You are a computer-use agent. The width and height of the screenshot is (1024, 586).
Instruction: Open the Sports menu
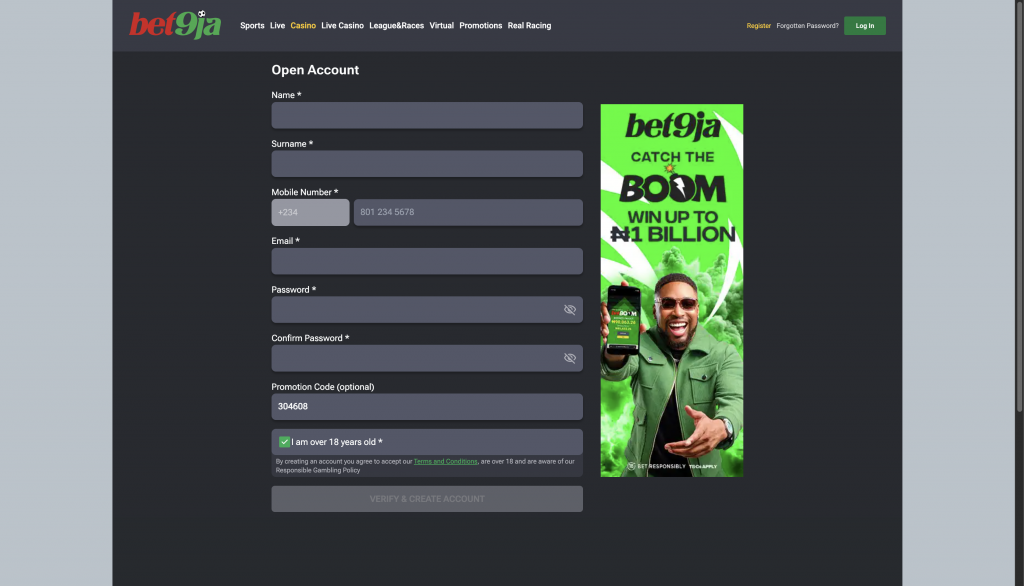coord(252,25)
